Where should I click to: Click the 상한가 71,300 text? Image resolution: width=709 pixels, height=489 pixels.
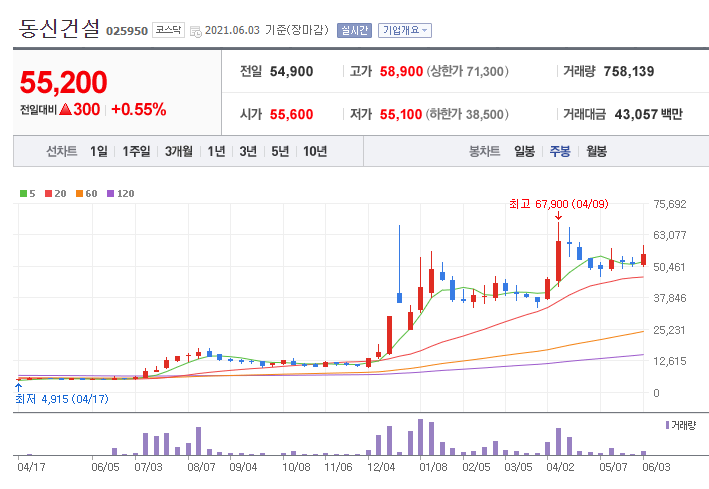(468, 71)
